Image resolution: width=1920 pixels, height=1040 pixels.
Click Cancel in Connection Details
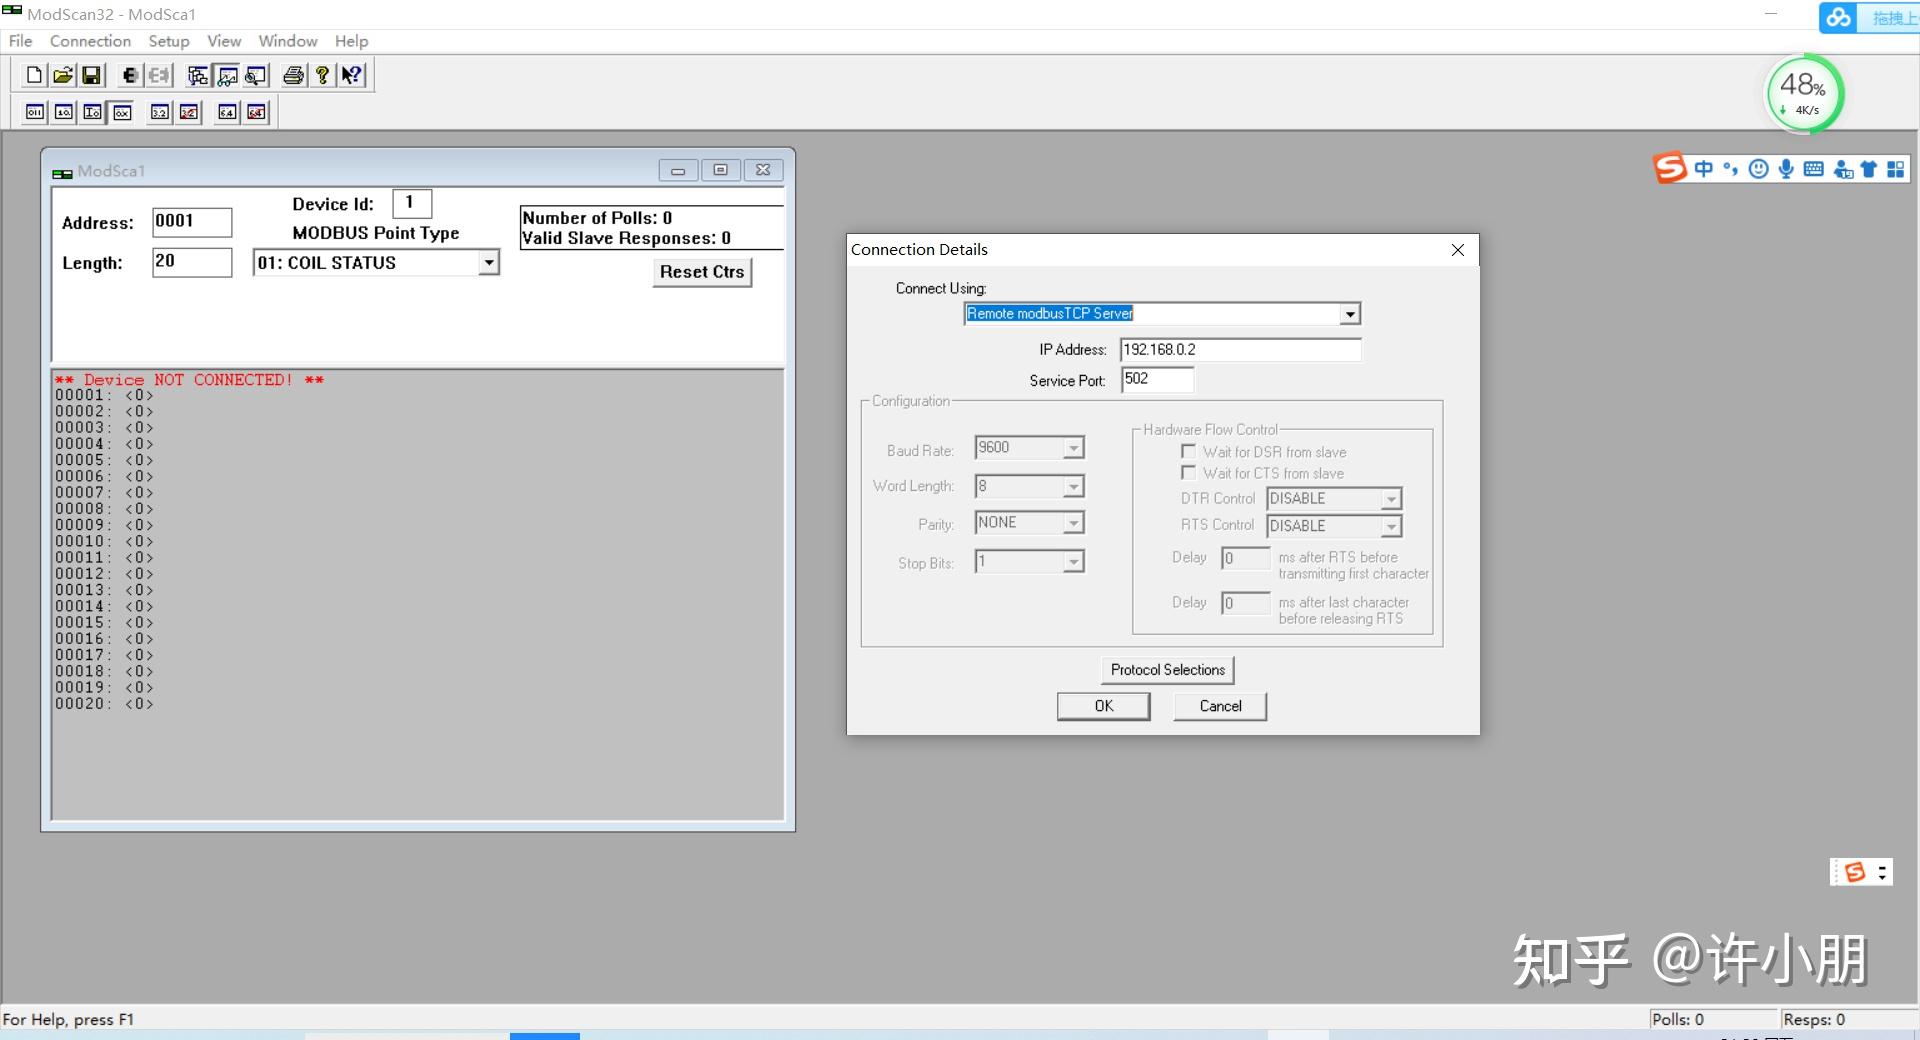(x=1220, y=706)
